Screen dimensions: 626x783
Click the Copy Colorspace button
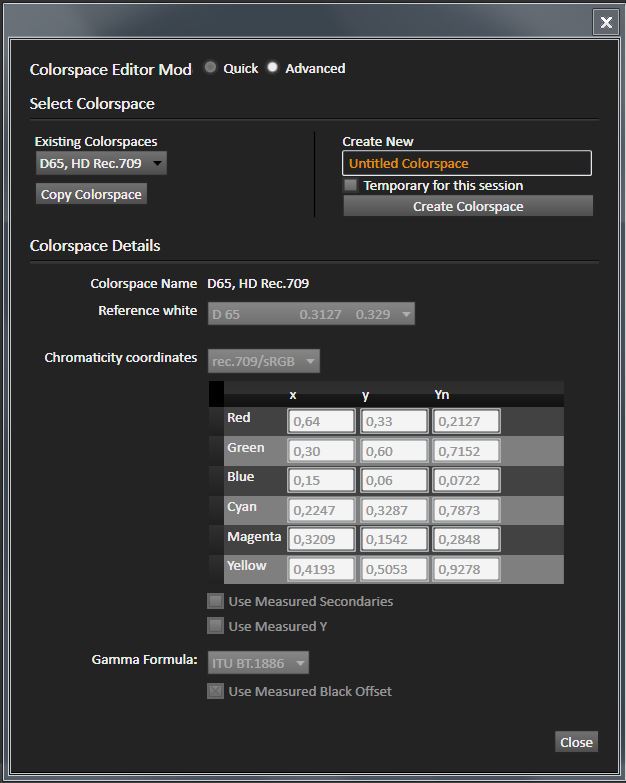pos(91,194)
